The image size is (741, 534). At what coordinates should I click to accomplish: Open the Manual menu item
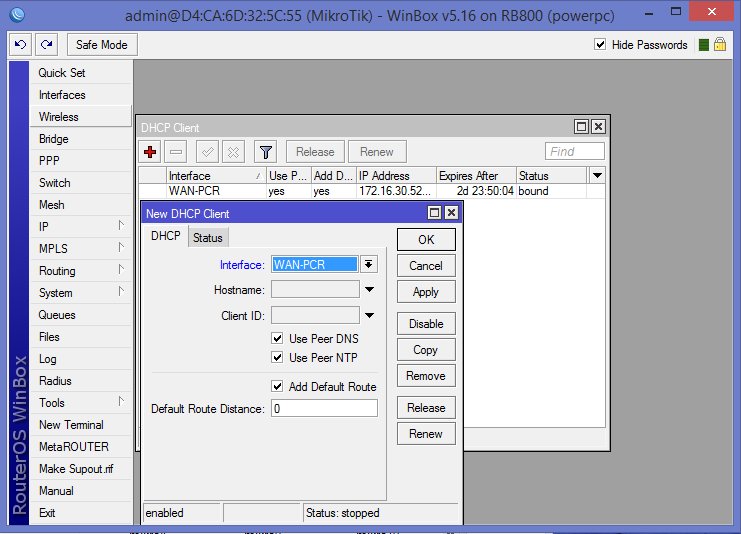(x=81, y=491)
